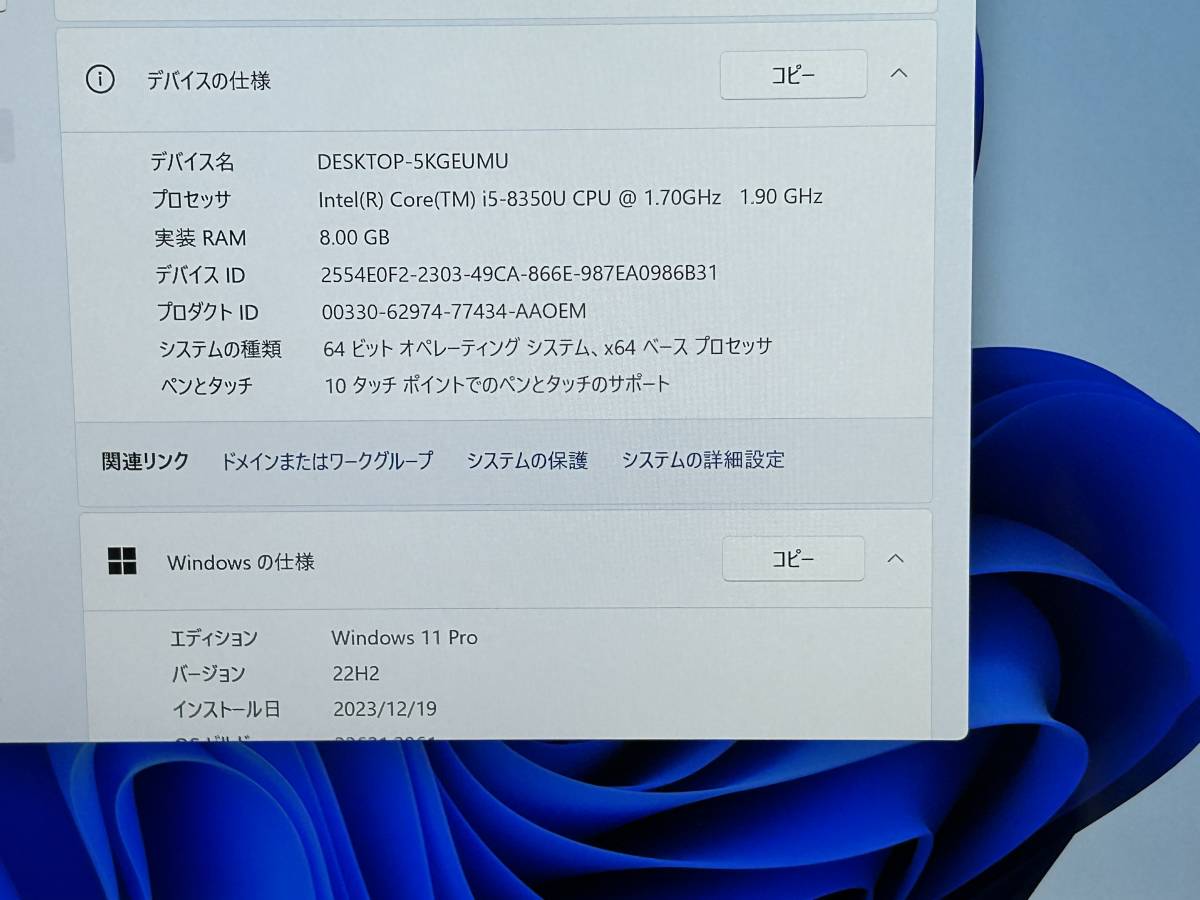Click the プロセッサ label
Screen dimensions: 1200x900
[192, 199]
